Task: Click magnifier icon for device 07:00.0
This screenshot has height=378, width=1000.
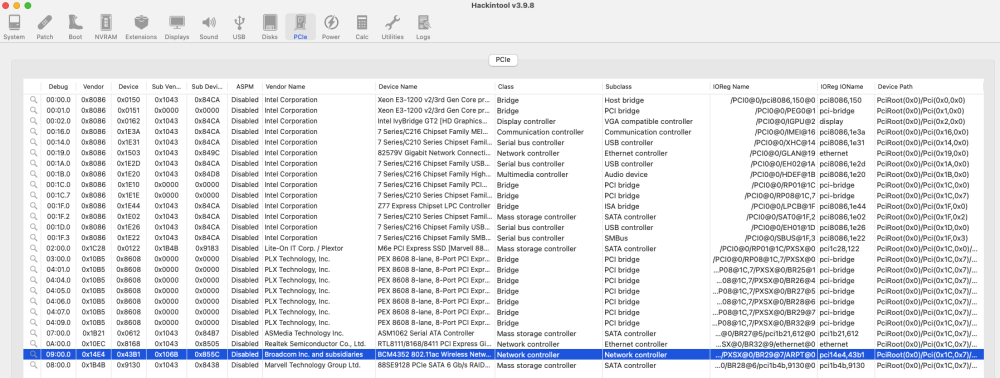Action: (33, 333)
